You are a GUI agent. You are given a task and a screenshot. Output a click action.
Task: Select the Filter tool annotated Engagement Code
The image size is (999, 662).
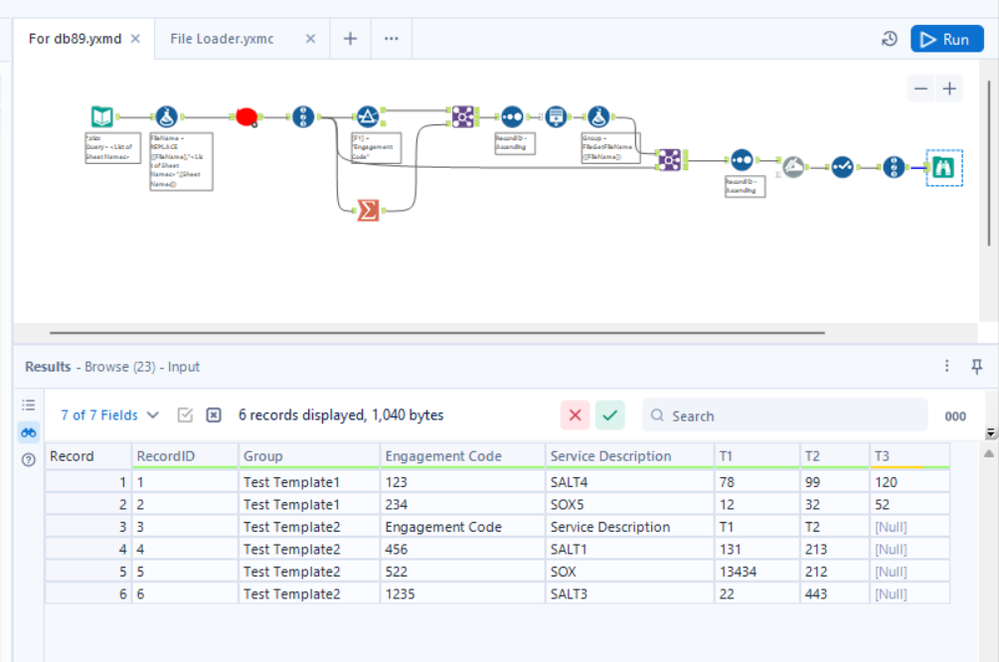(x=368, y=117)
